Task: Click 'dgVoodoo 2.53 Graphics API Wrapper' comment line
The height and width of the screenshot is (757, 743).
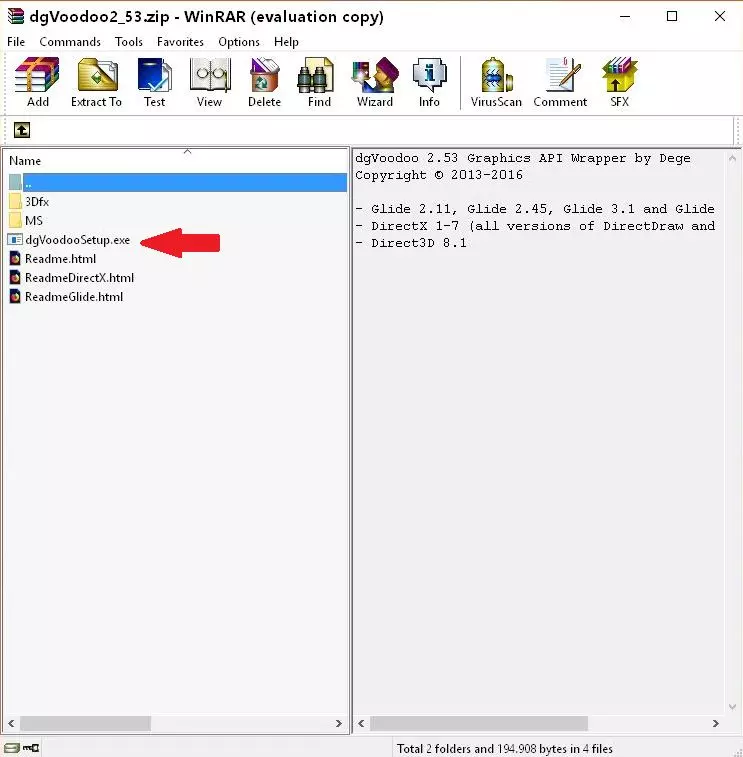Action: pyautogui.click(x=523, y=158)
